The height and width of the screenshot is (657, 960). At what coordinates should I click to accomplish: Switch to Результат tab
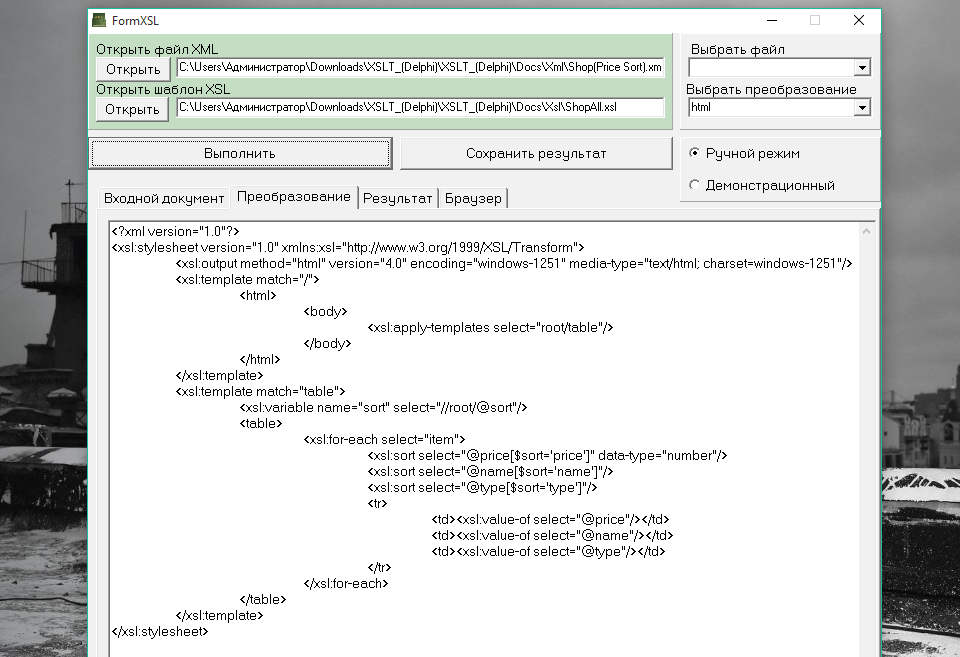397,198
